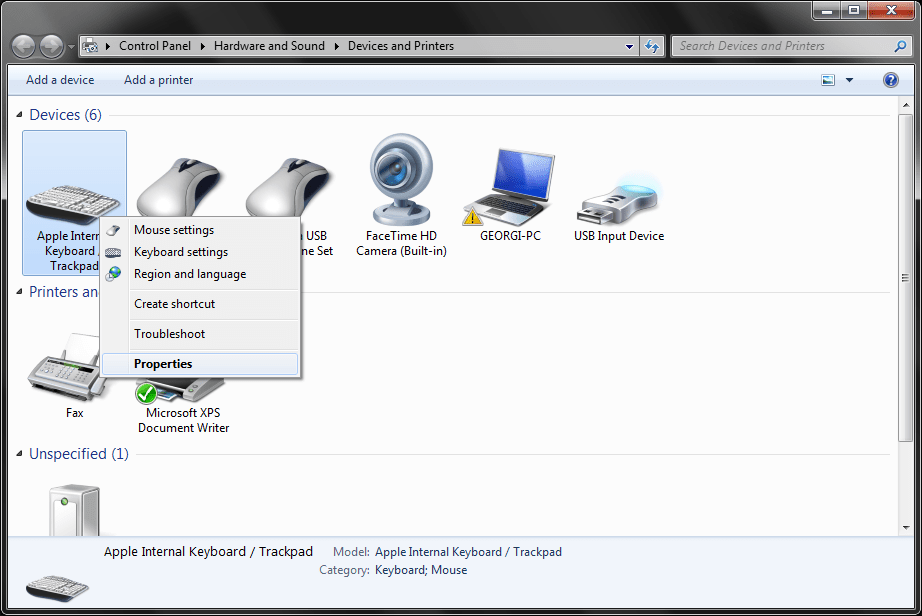Open the Help question mark icon
The image size is (922, 616).
[x=890, y=80]
